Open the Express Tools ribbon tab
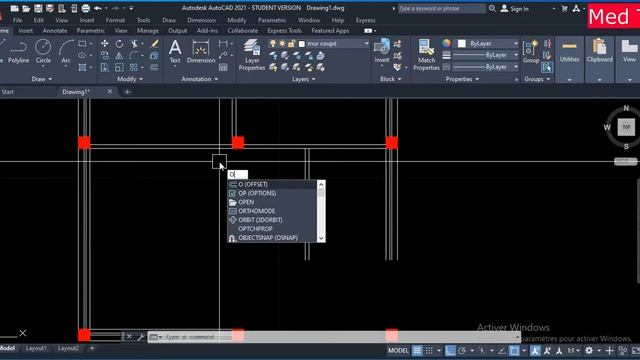 pos(284,31)
